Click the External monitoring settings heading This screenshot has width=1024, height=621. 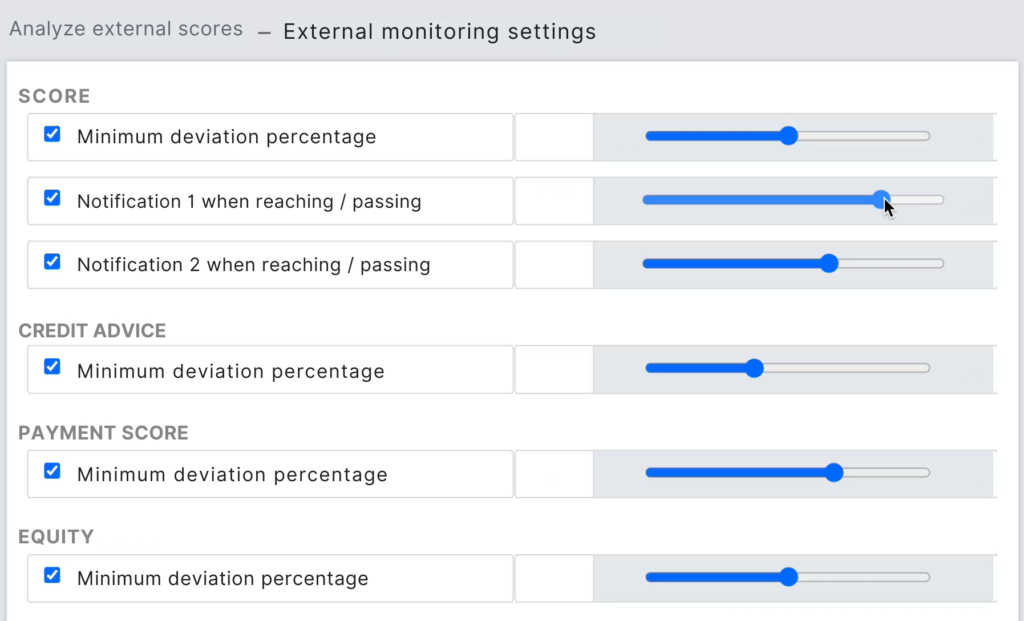[439, 31]
